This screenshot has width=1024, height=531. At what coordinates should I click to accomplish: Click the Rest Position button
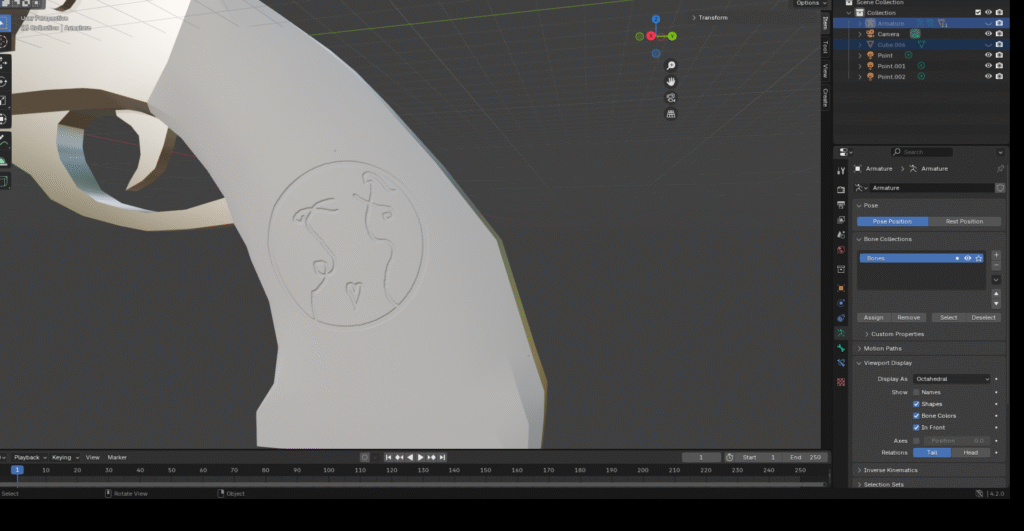tap(964, 221)
